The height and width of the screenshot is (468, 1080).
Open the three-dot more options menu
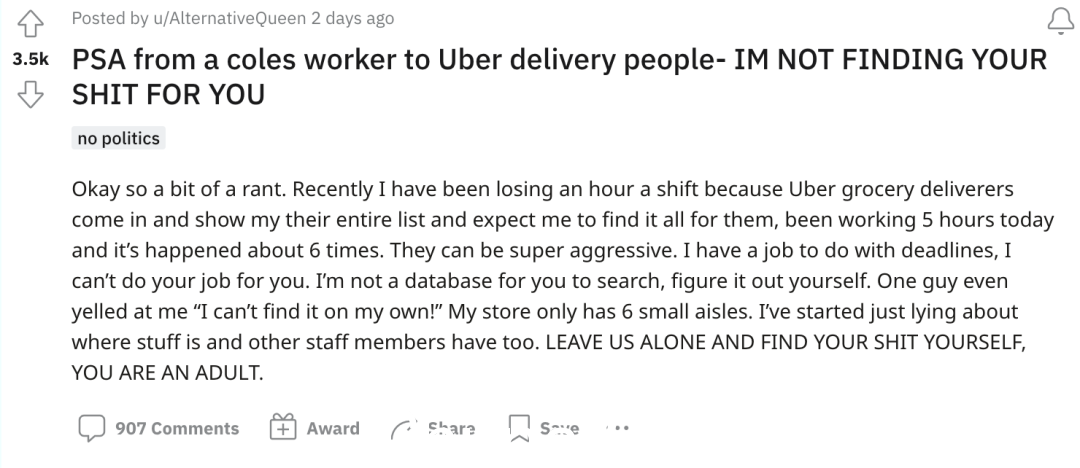(618, 428)
